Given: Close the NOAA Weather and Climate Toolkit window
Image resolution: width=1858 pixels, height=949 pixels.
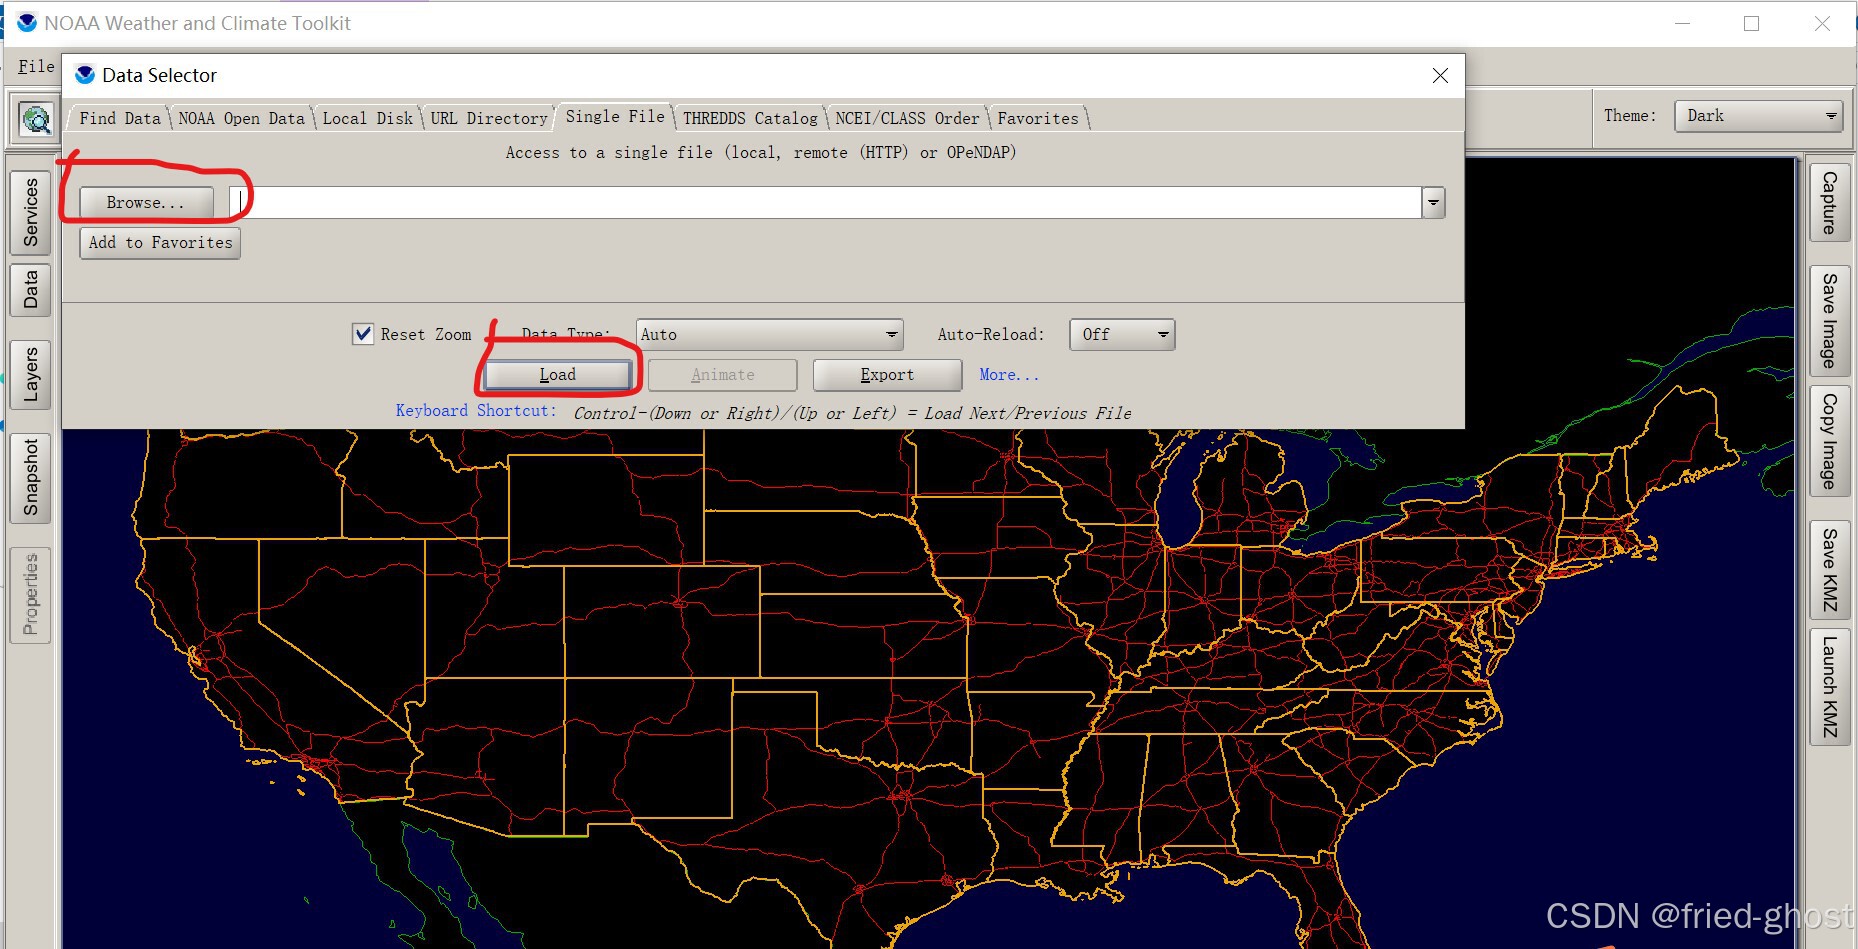Looking at the screenshot, I should tap(1822, 23).
